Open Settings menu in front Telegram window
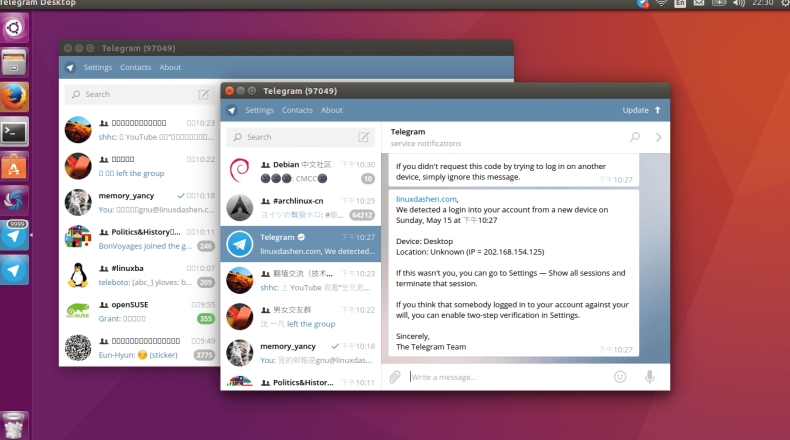 (x=259, y=110)
